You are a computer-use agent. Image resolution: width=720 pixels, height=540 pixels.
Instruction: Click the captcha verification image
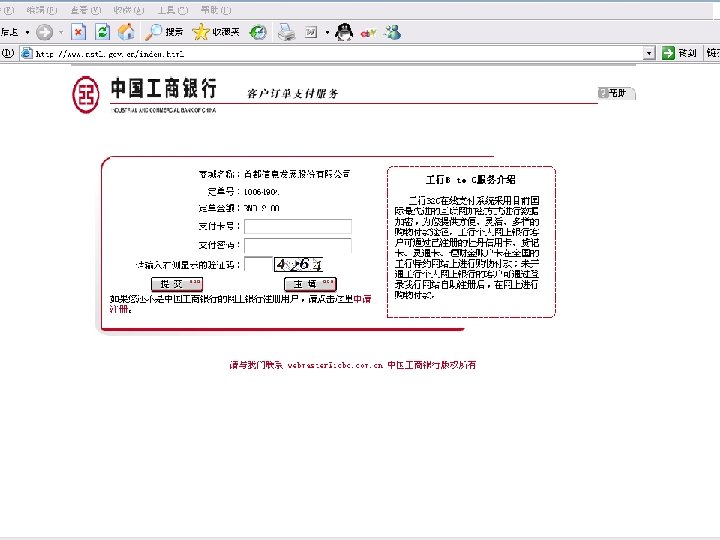[298, 264]
